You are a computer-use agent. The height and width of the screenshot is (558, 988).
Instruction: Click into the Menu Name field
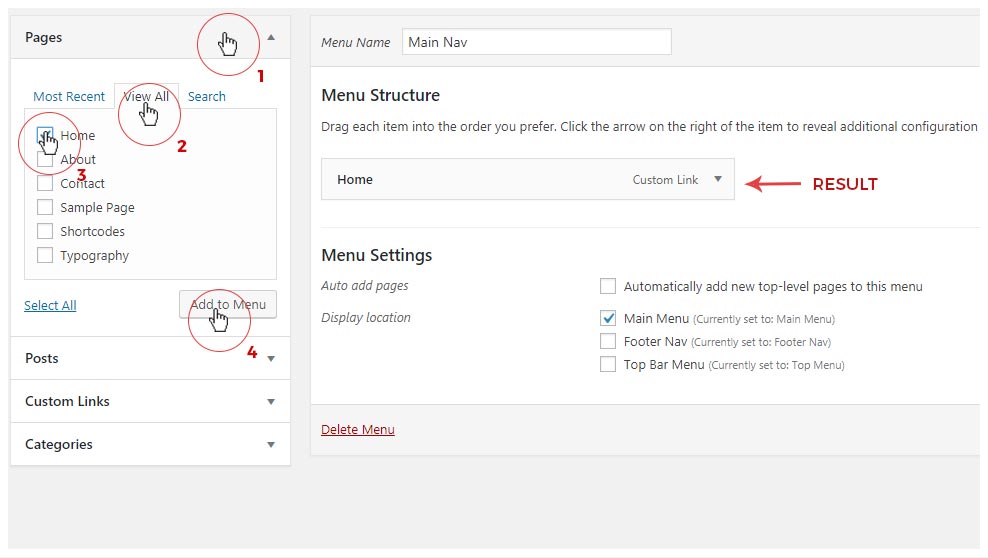[x=536, y=42]
